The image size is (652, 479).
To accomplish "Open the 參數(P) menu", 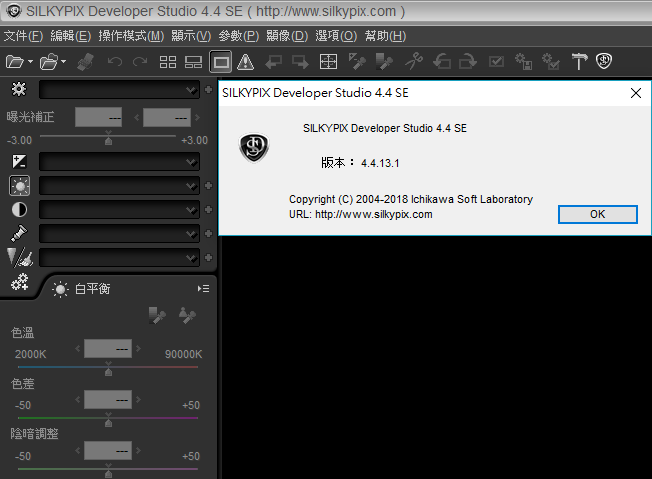I will [x=239, y=36].
